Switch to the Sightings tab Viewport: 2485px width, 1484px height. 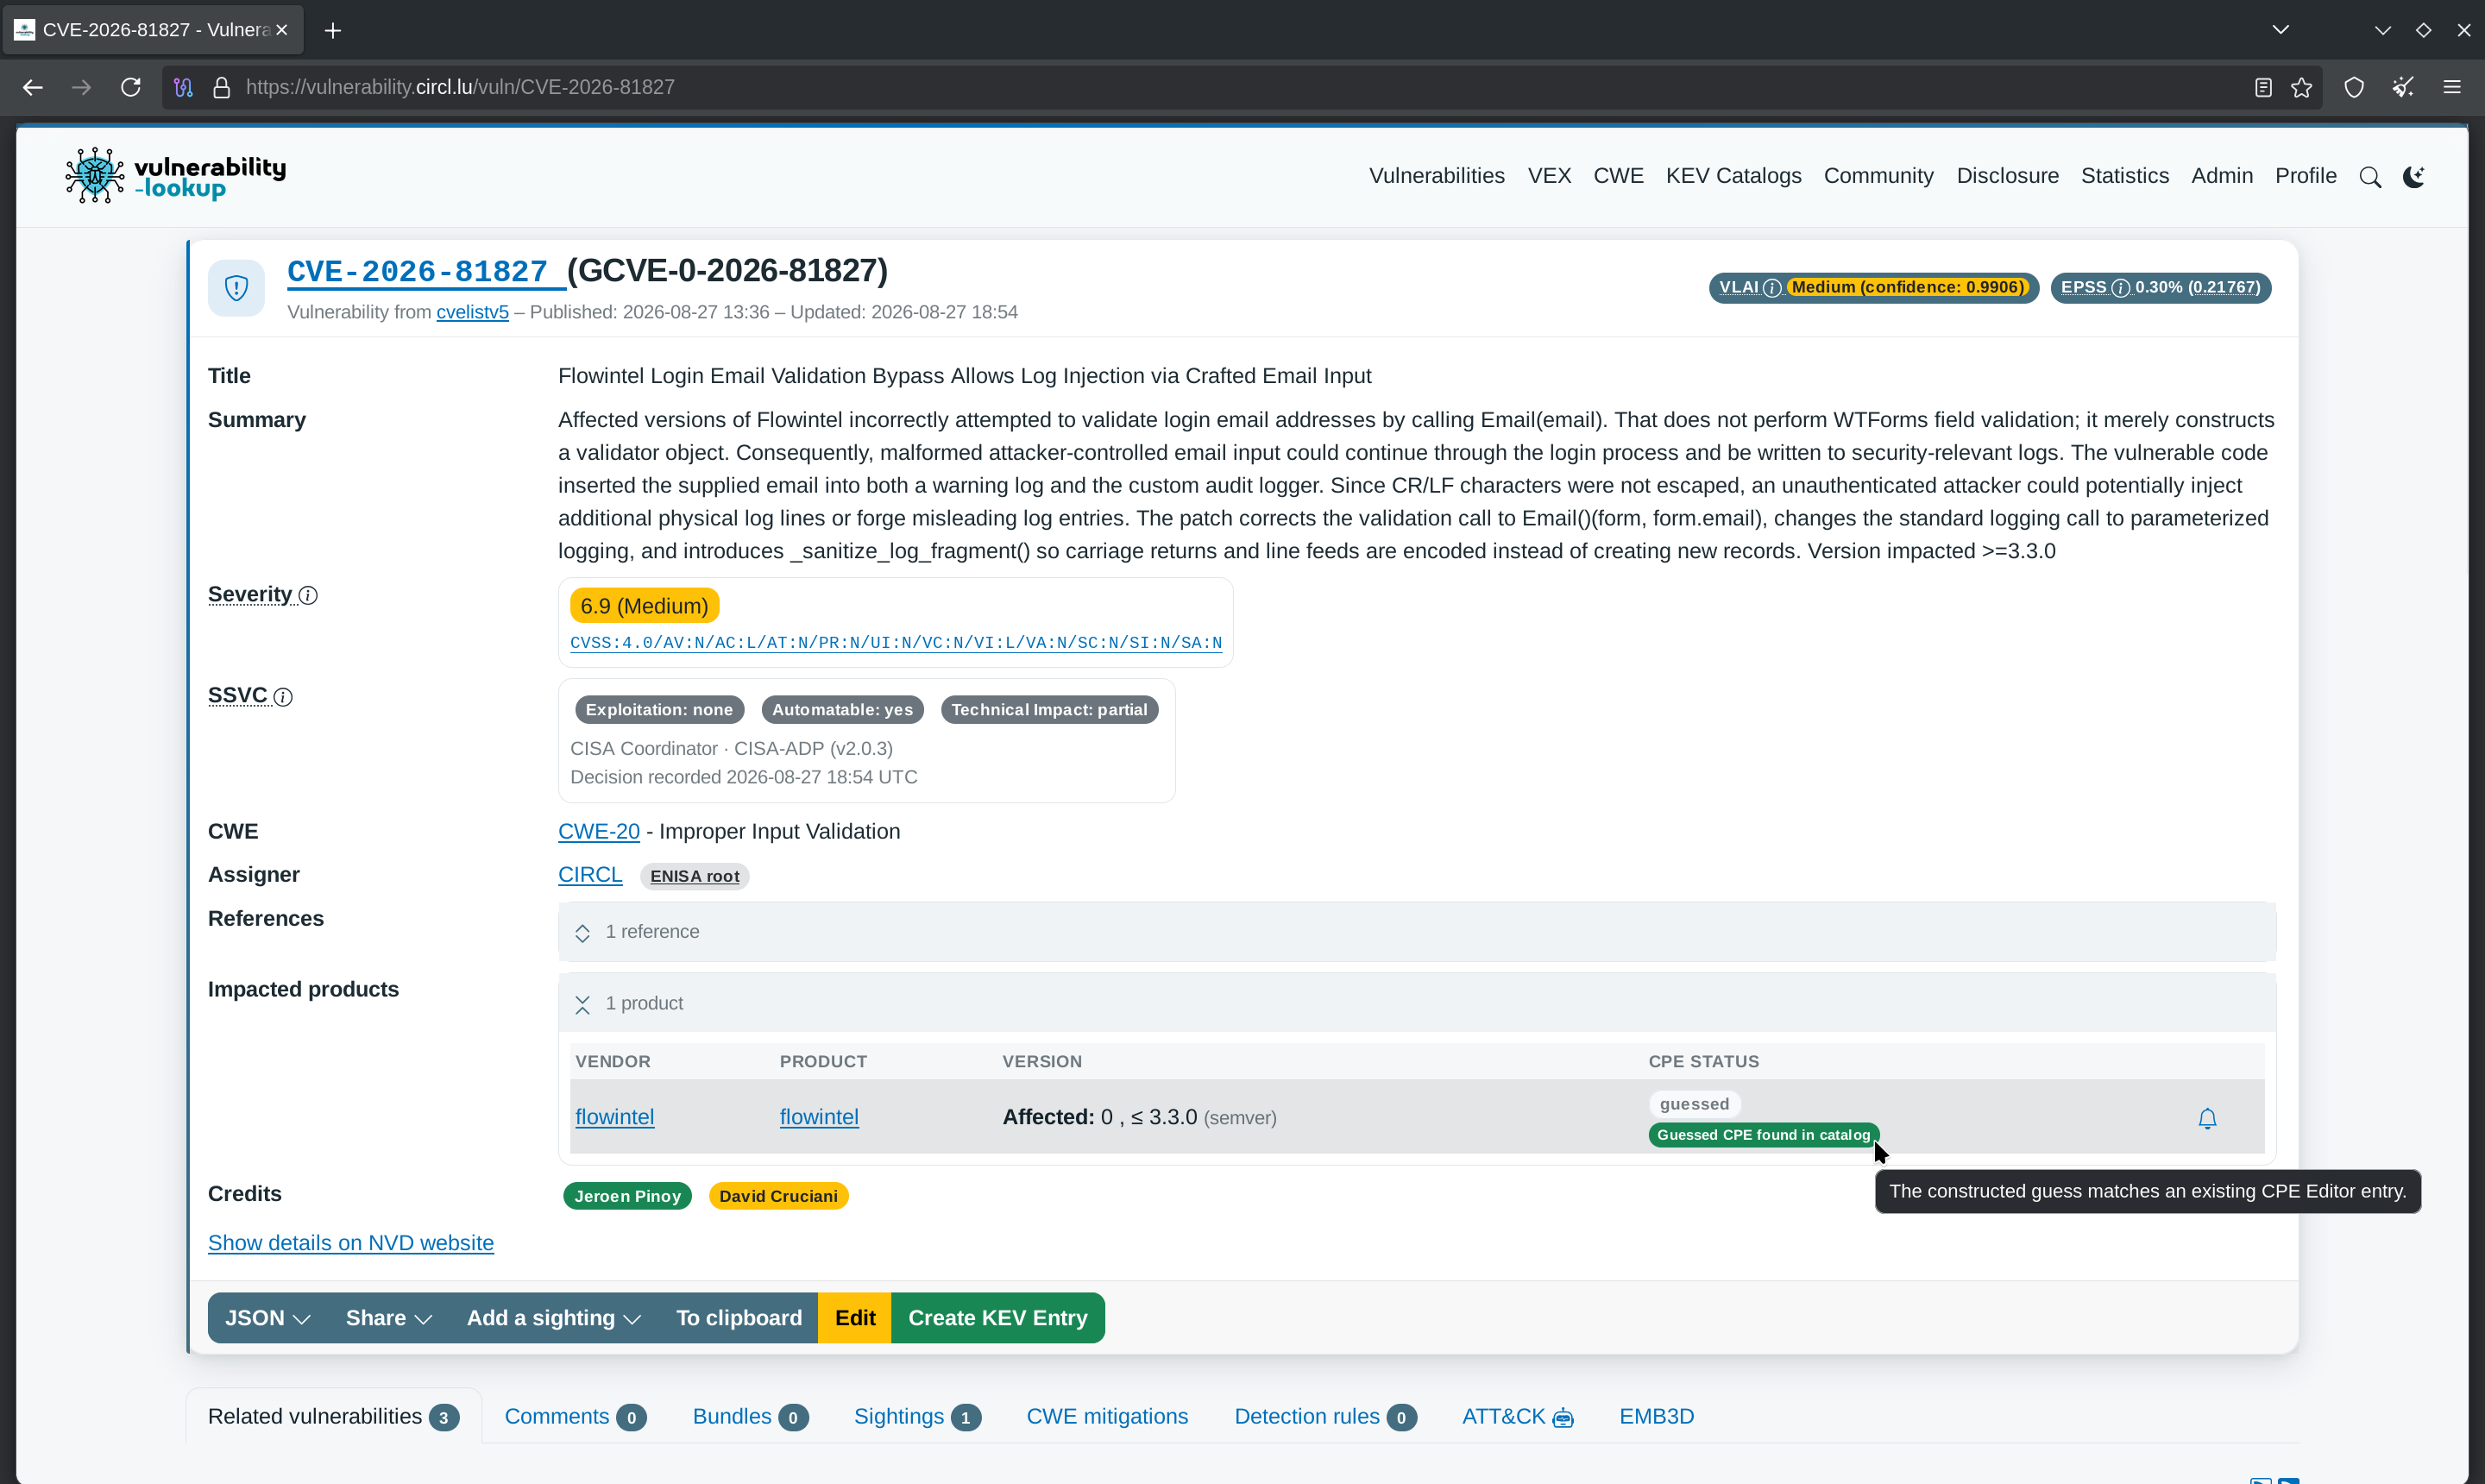click(917, 1418)
